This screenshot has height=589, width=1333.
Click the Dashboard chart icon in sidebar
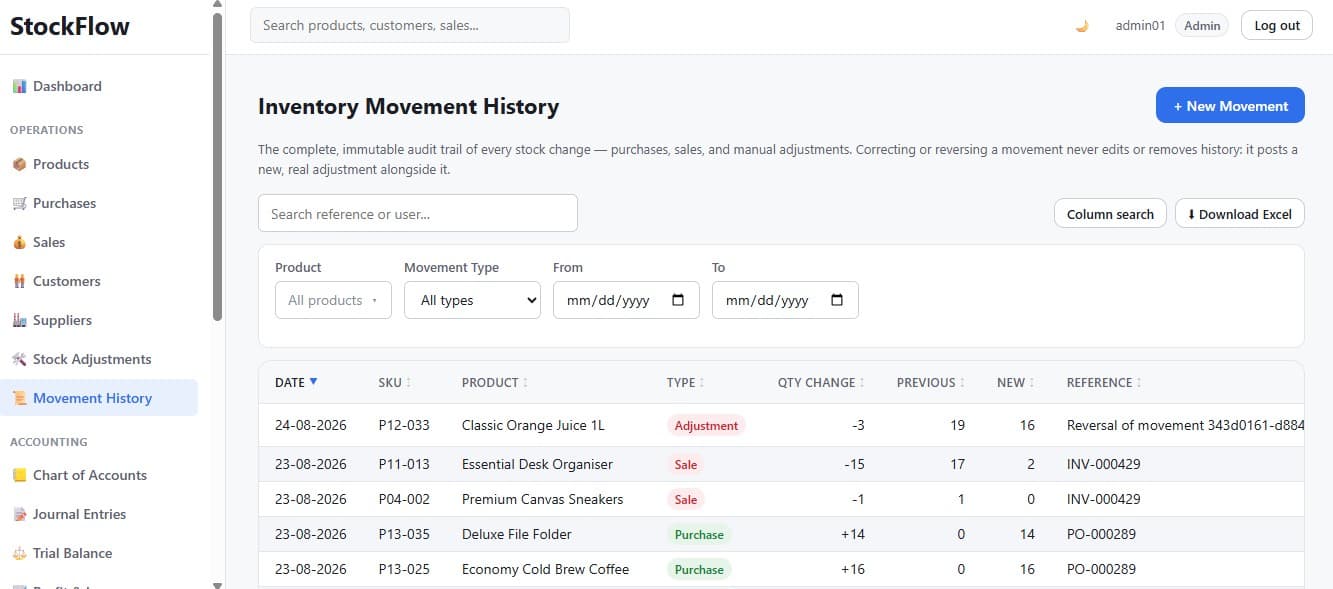tap(19, 86)
